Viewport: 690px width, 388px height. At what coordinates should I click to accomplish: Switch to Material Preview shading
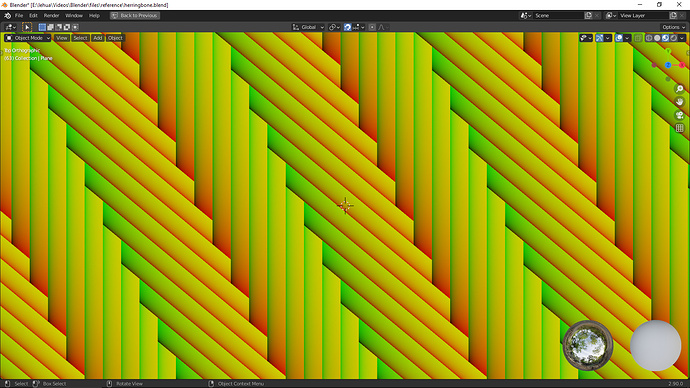pyautogui.click(x=665, y=38)
